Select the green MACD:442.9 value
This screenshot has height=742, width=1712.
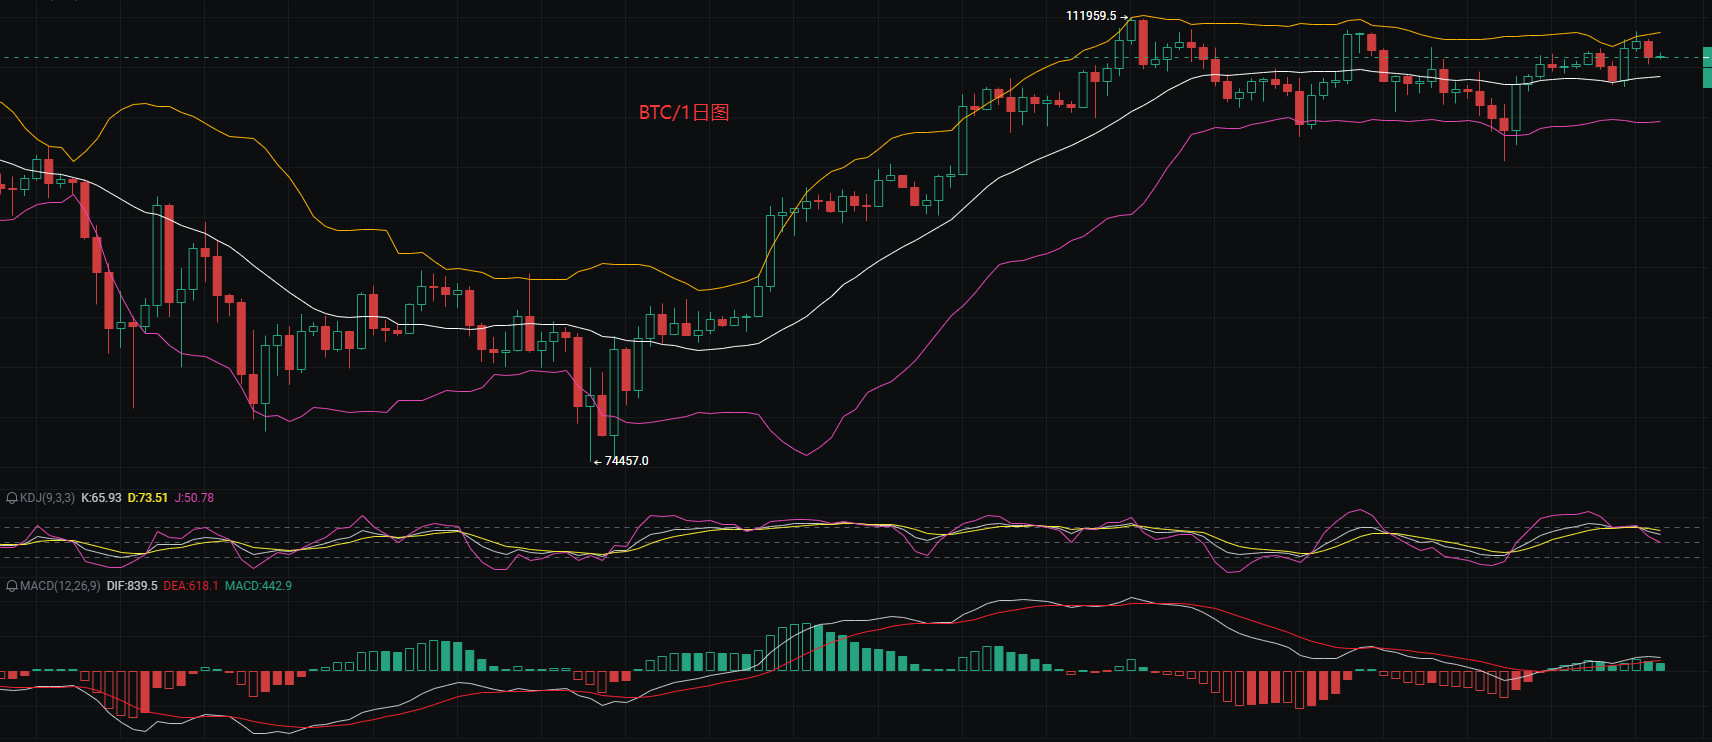(x=258, y=586)
